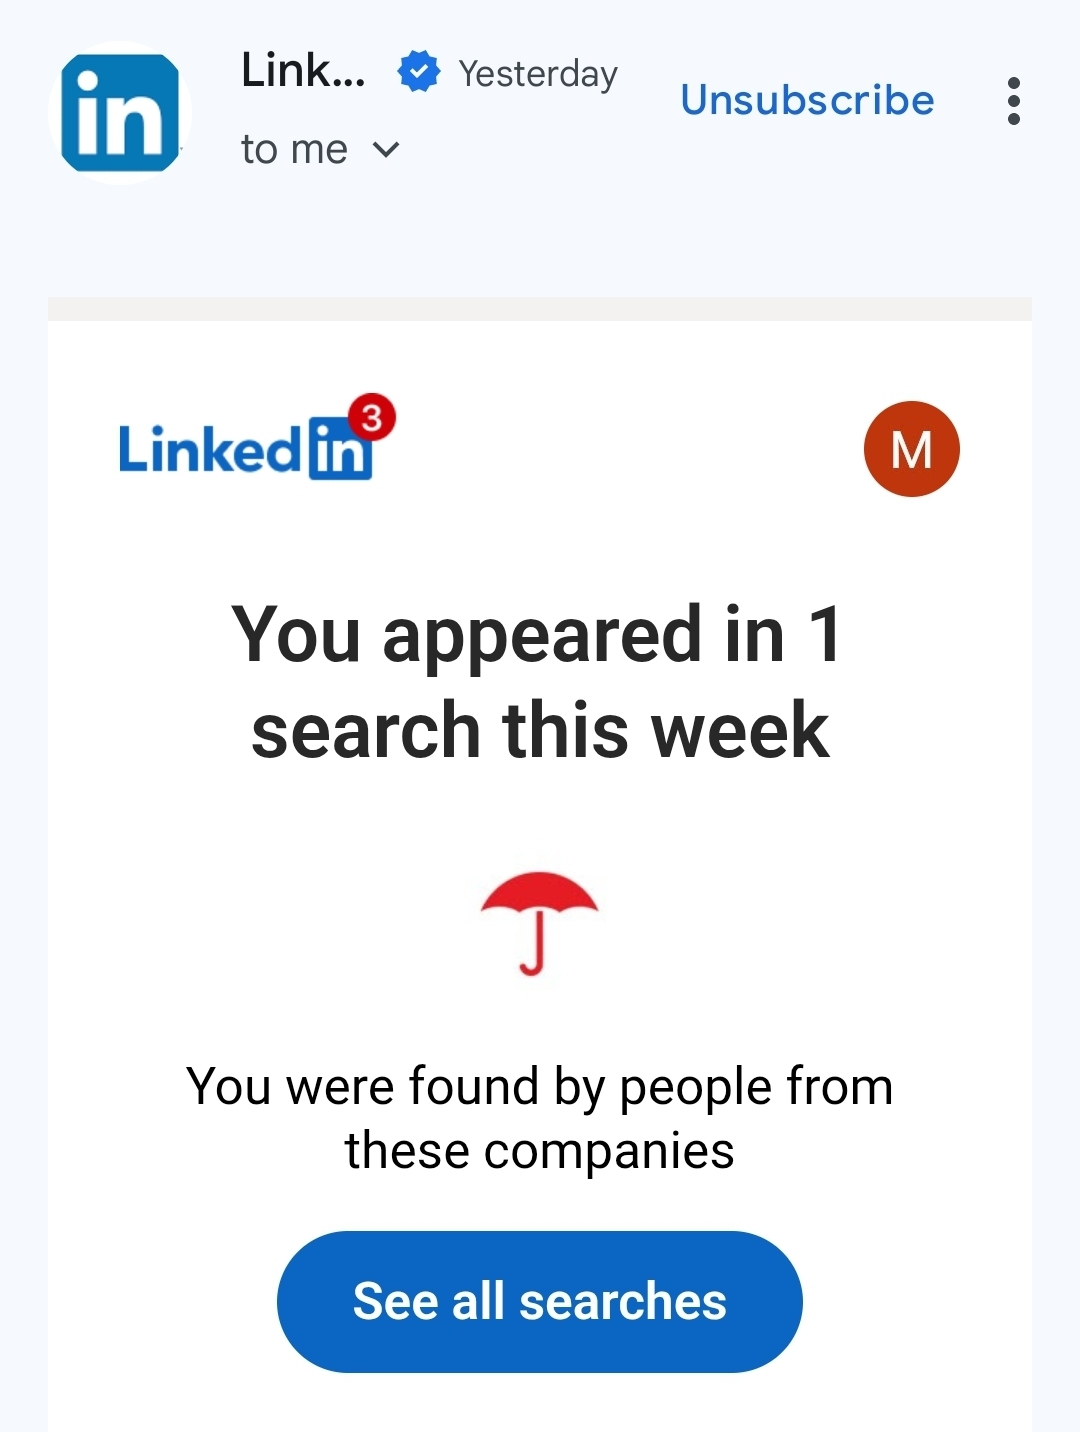Click the 'these companies' text line
This screenshot has width=1080, height=1432.
[540, 1150]
